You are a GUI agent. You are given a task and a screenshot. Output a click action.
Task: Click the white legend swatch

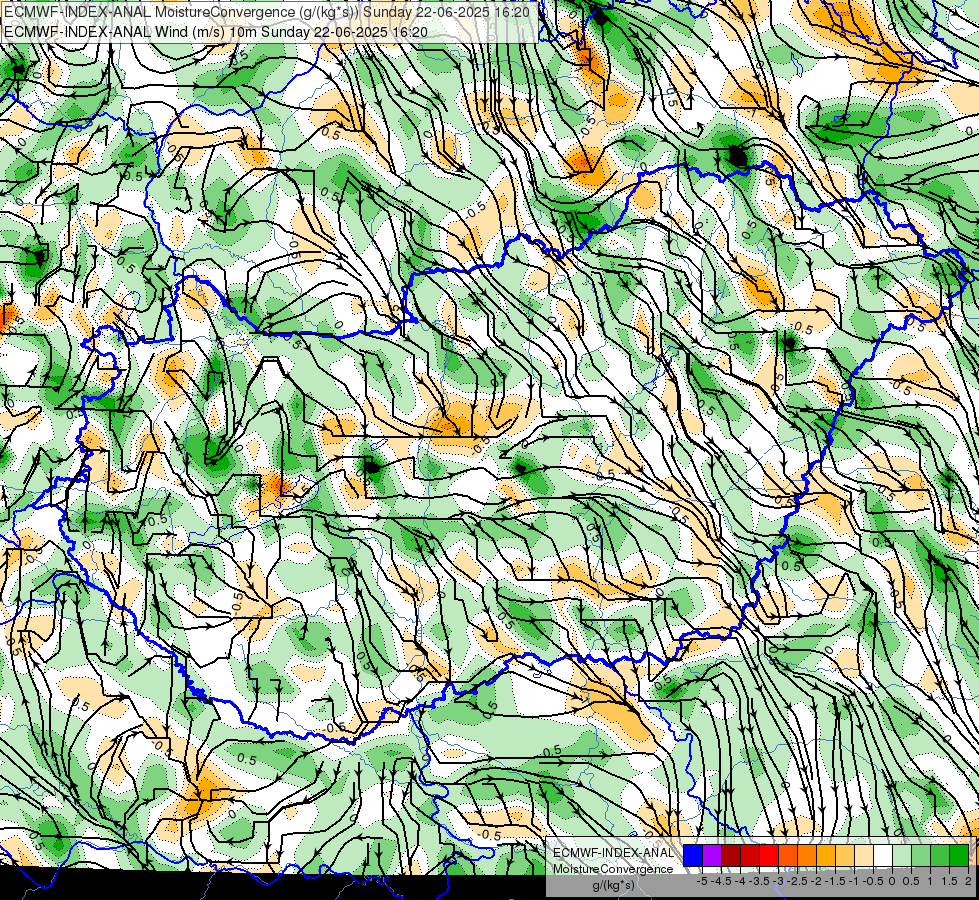point(883,856)
